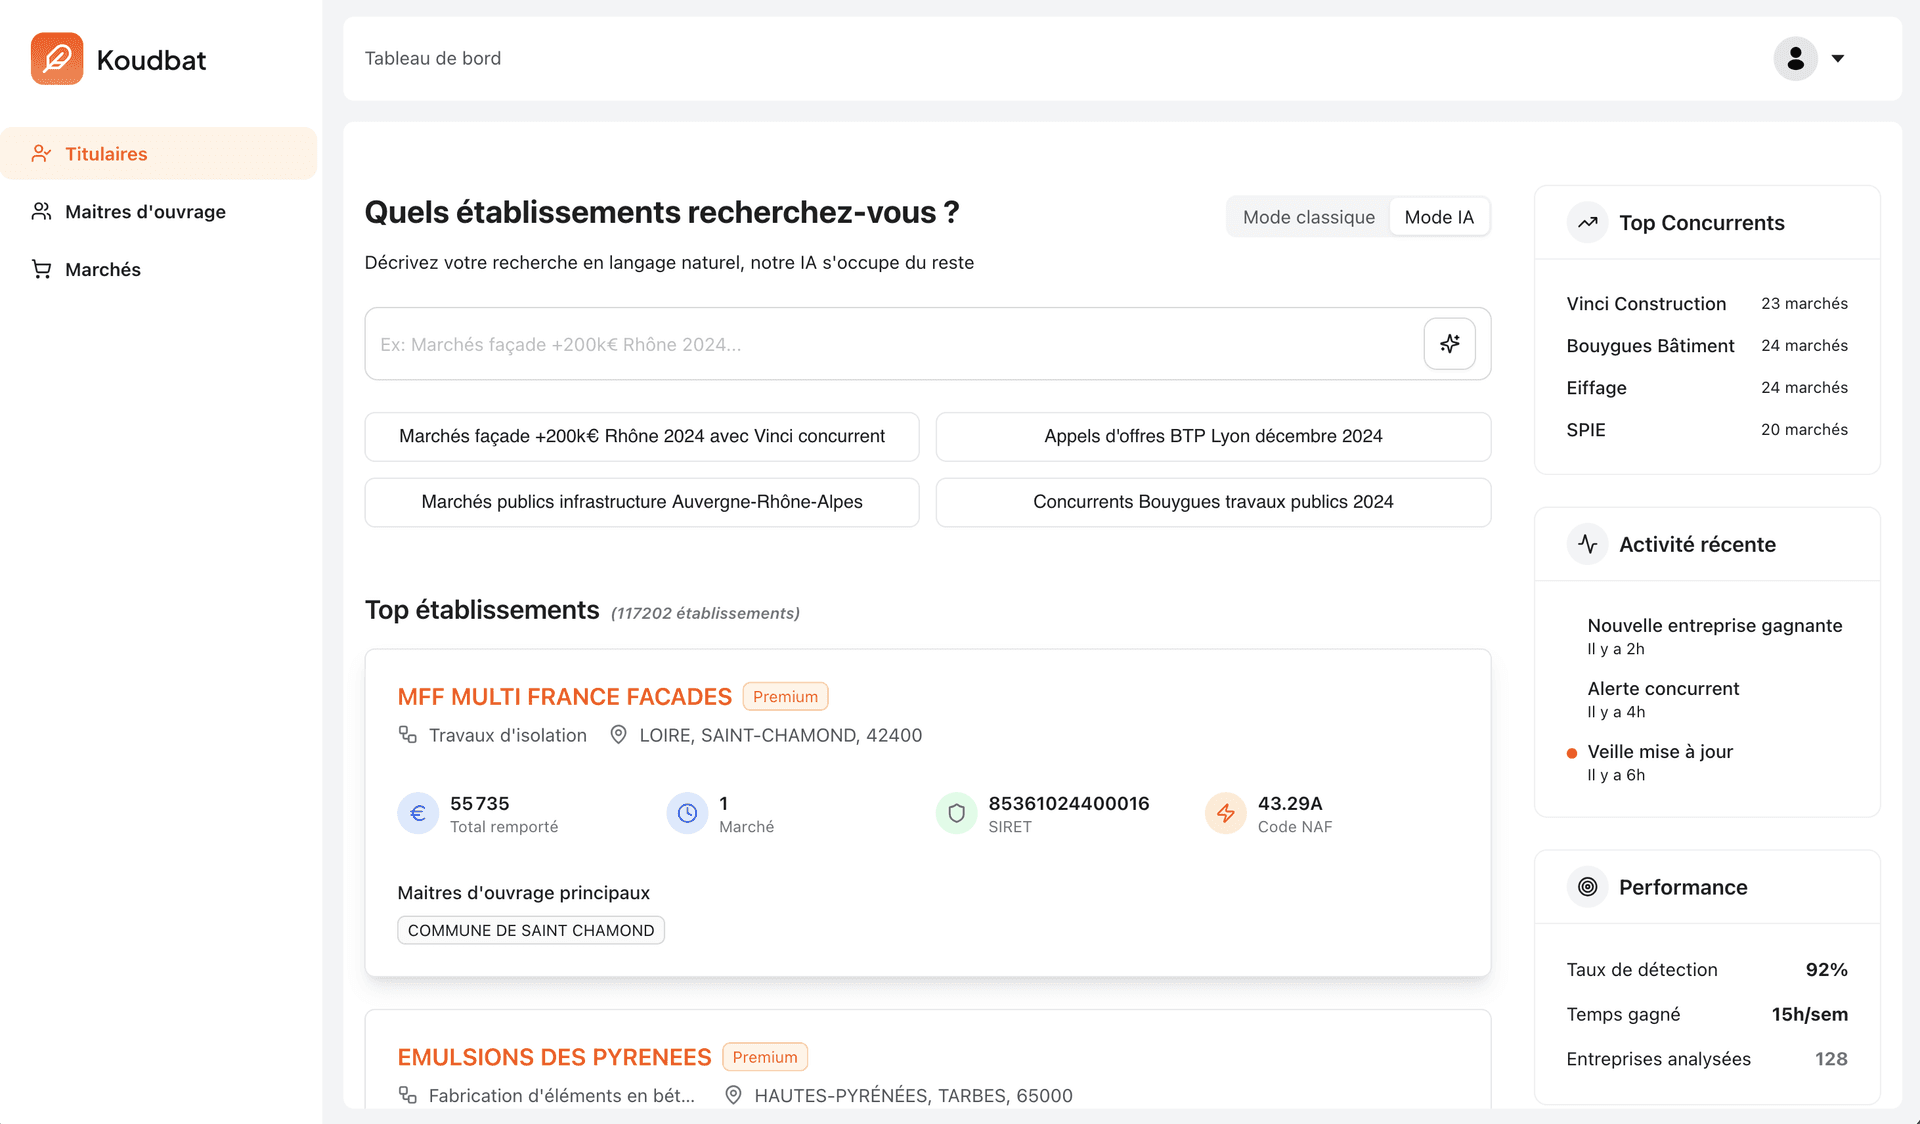Click the user avatar icon
1920x1124 pixels.
(1795, 59)
